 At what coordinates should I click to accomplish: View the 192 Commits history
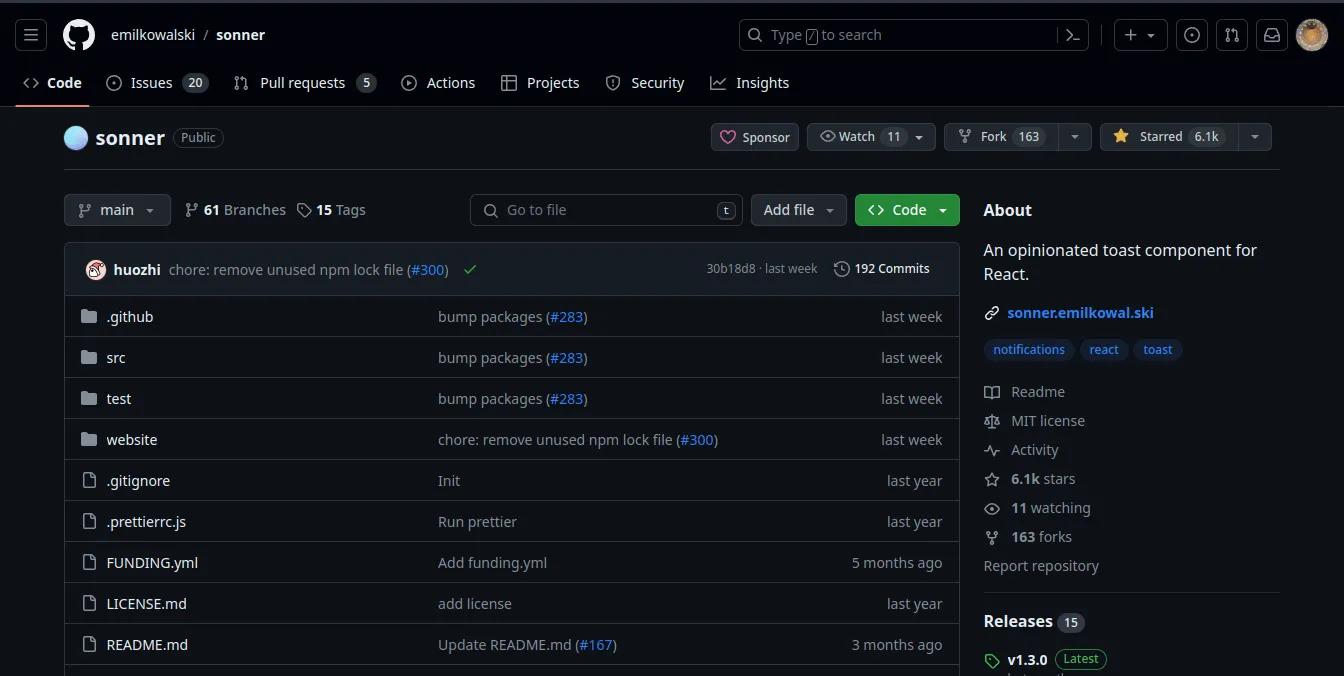tap(882, 269)
